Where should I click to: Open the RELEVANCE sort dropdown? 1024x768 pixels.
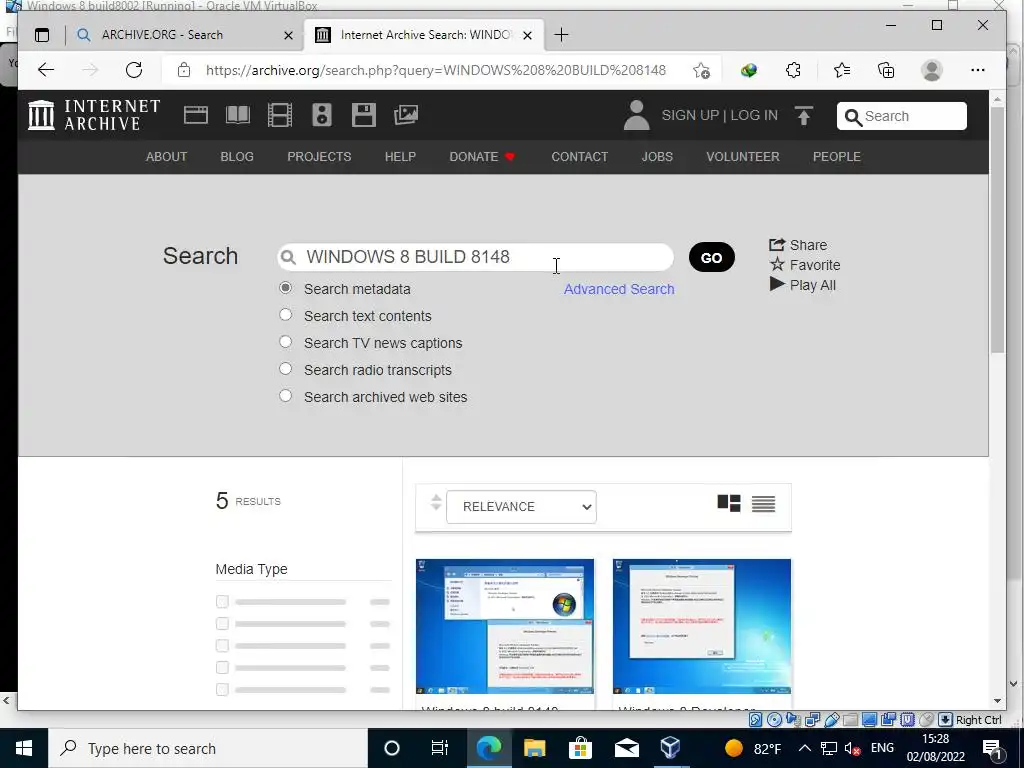(521, 507)
